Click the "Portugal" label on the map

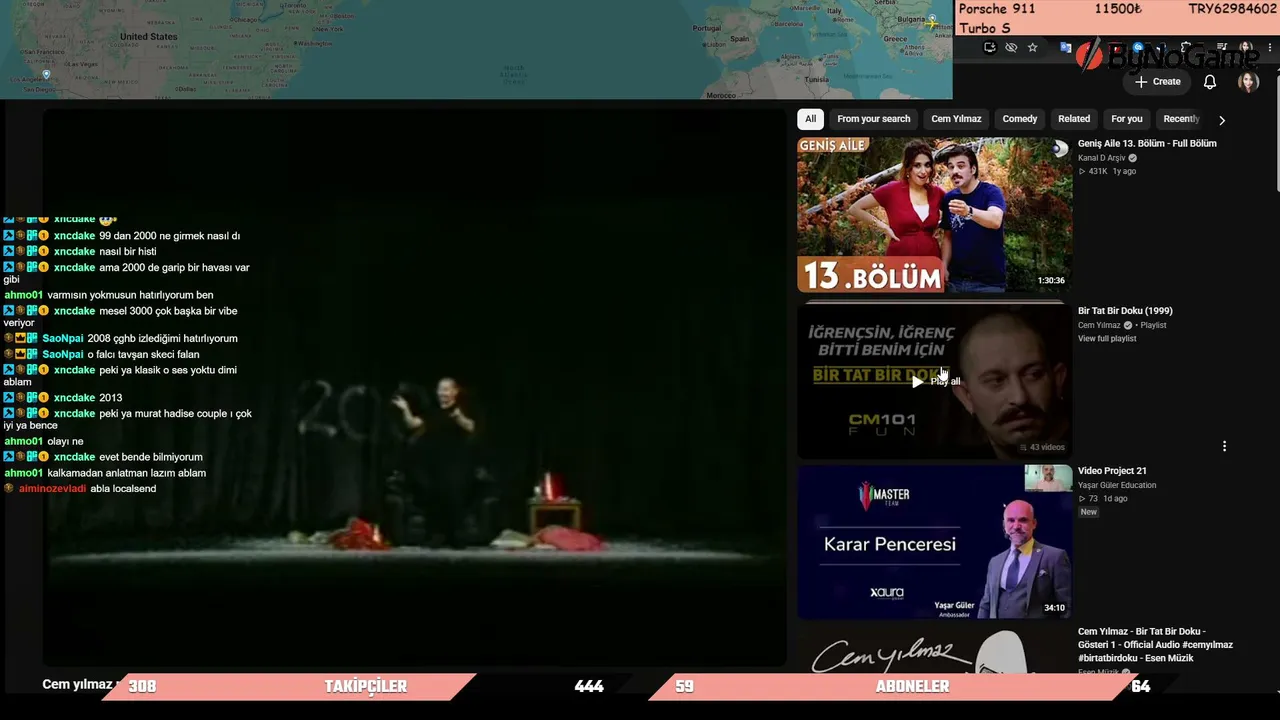[x=707, y=28]
